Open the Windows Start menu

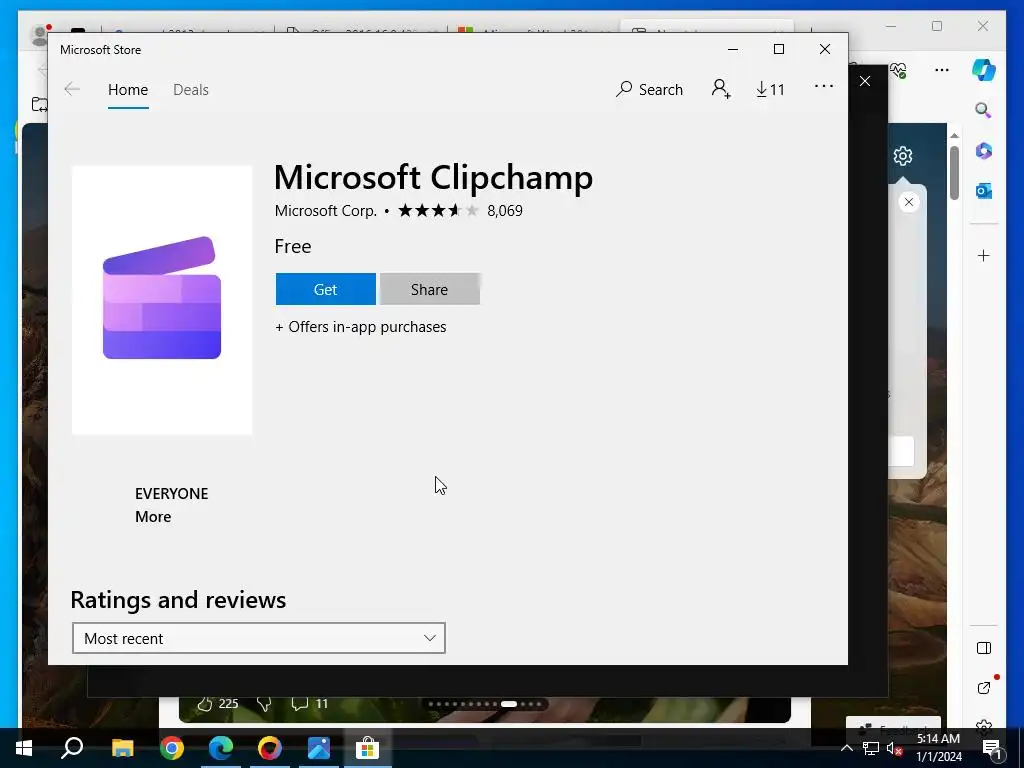[24, 748]
